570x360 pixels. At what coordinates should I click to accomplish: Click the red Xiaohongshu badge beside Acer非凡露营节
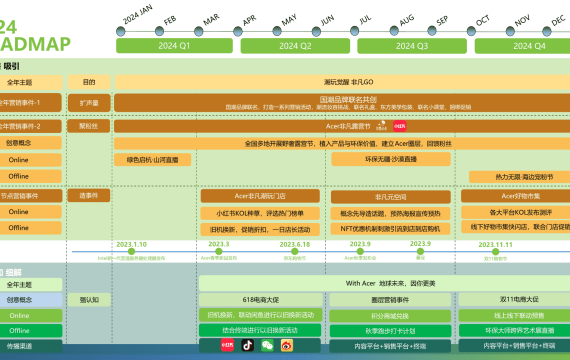click(x=400, y=126)
